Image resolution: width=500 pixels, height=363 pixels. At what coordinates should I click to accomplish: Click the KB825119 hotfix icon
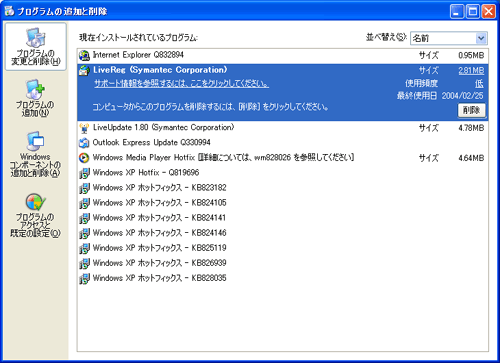click(84, 248)
